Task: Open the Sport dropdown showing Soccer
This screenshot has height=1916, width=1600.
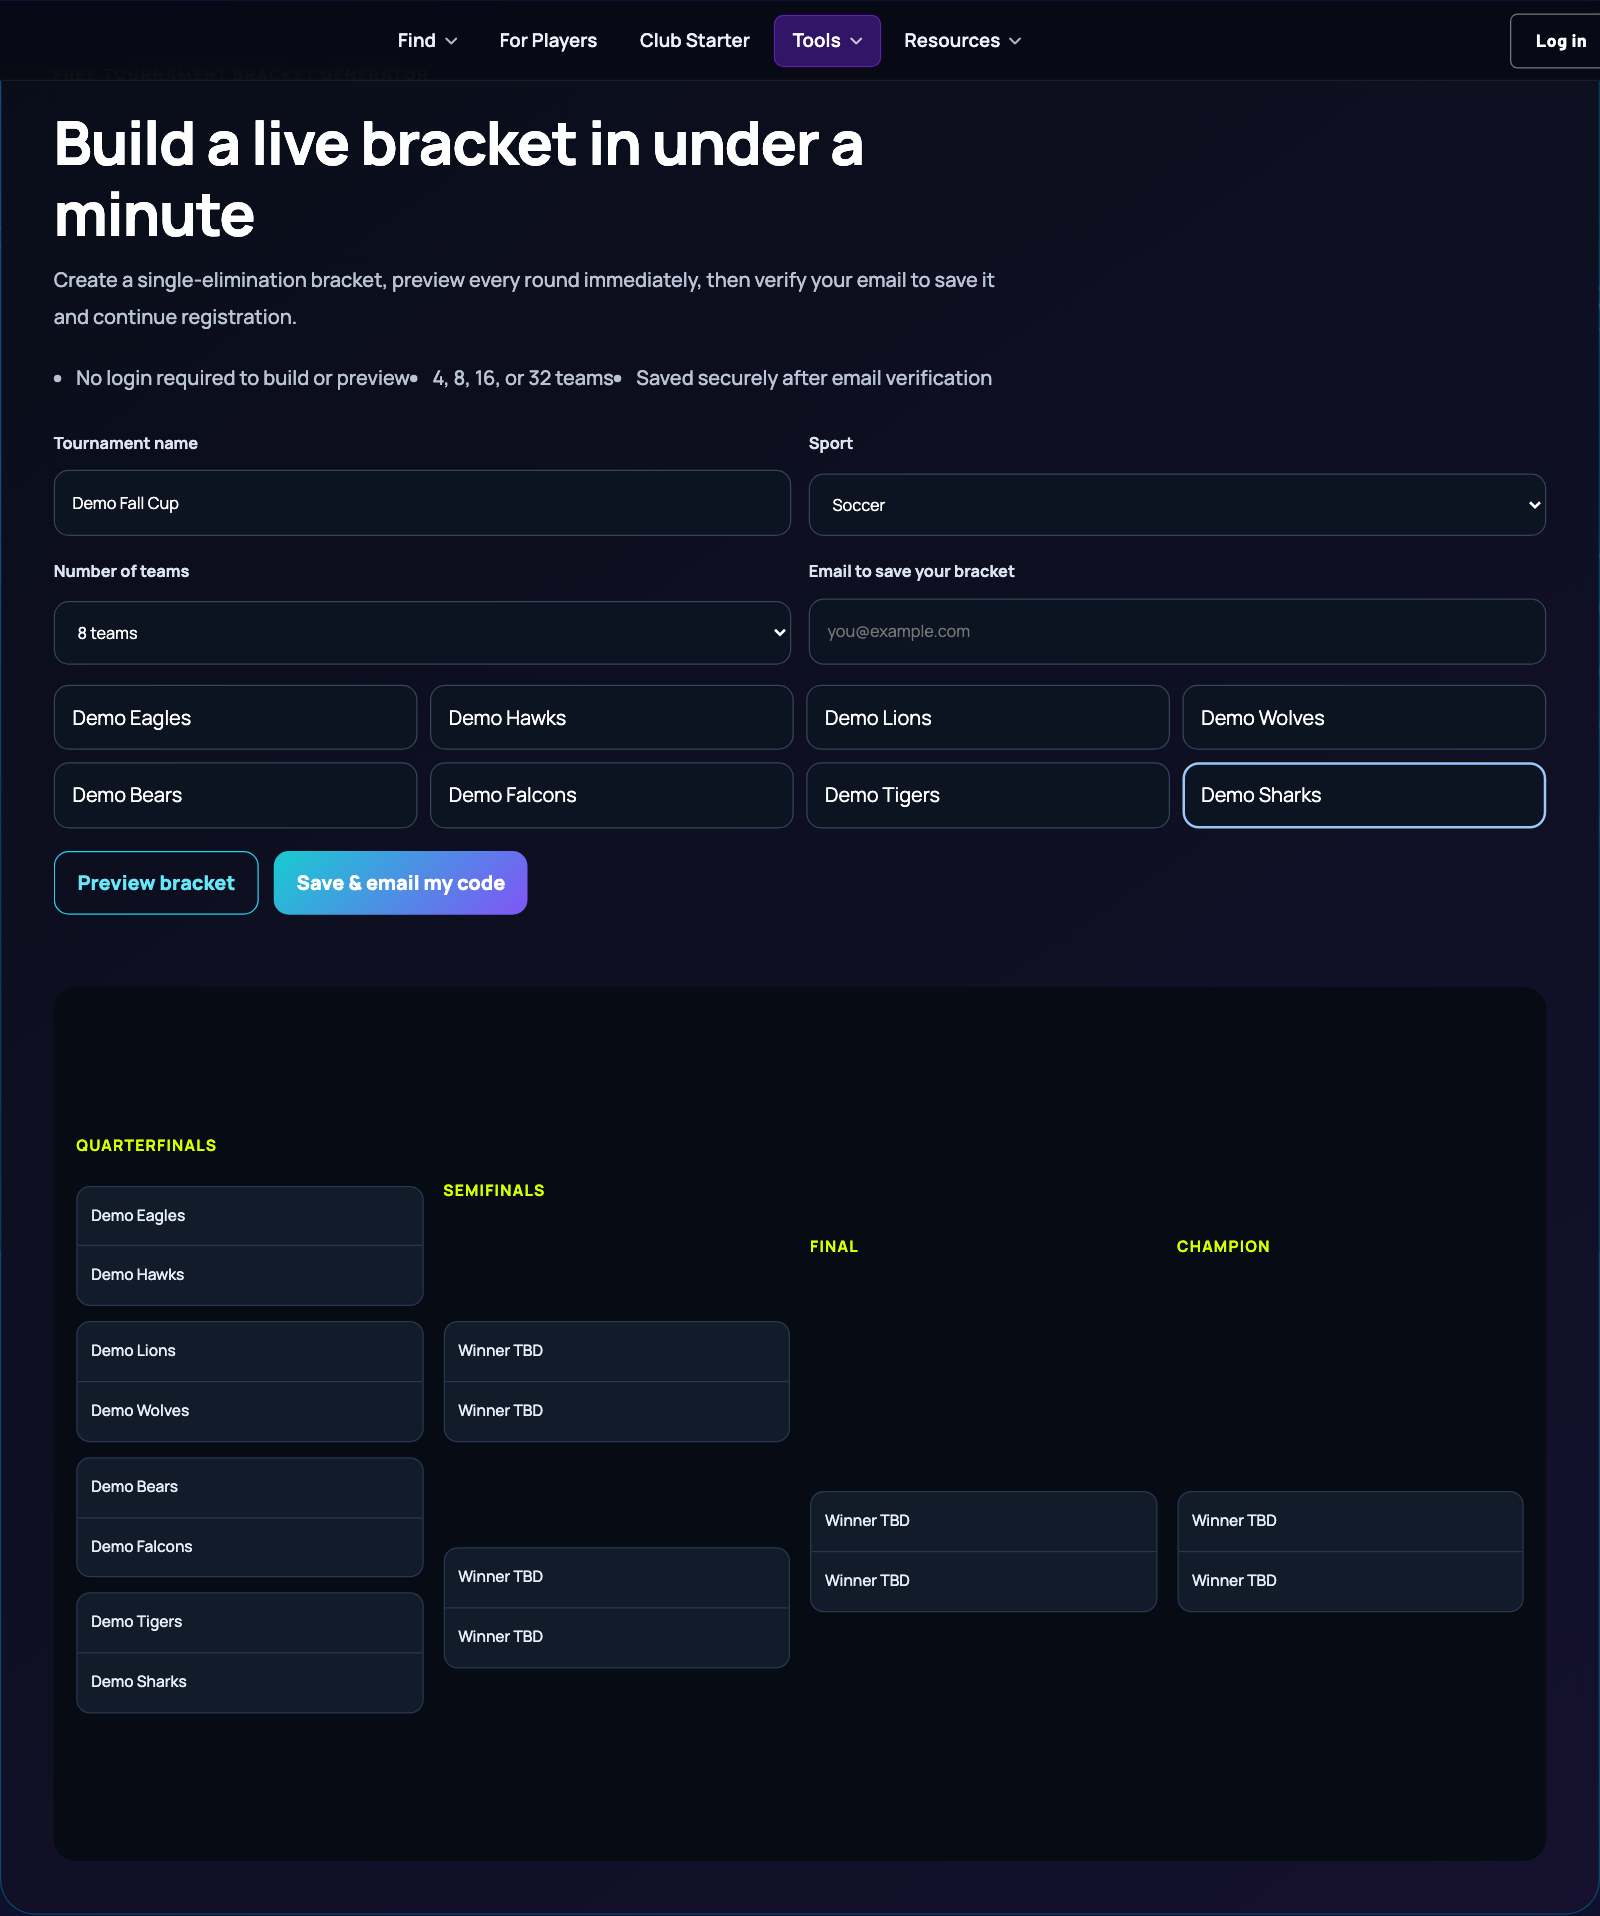Action: pyautogui.click(x=1177, y=505)
